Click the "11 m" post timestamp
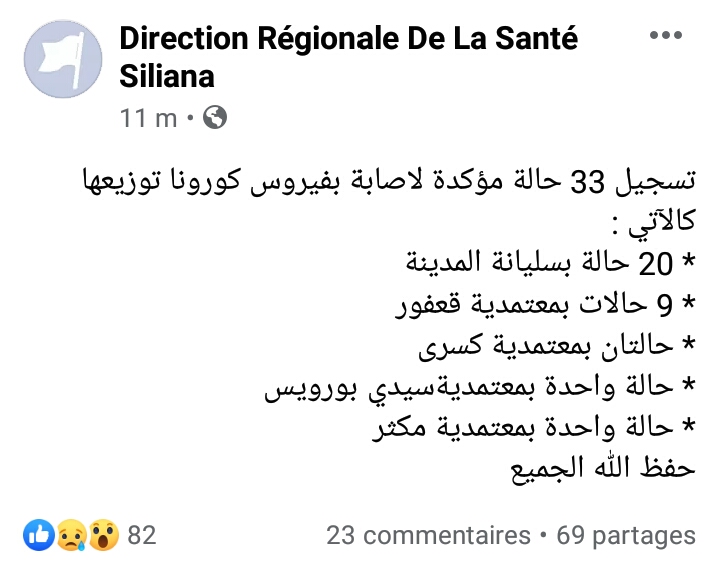The image size is (719, 565). click(x=148, y=118)
